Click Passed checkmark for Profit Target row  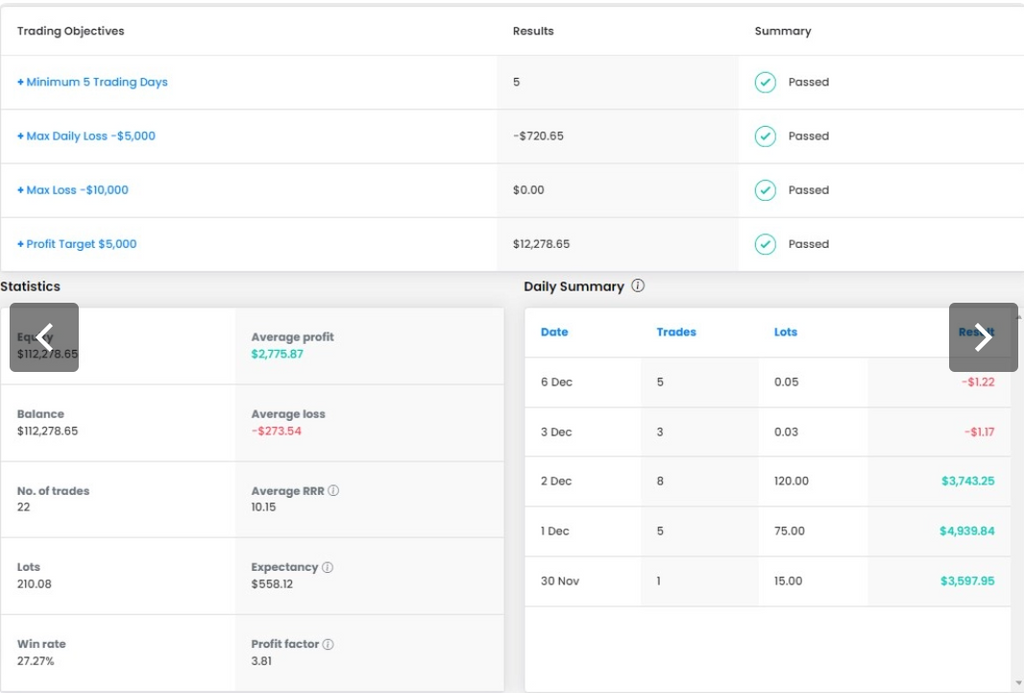click(x=765, y=244)
